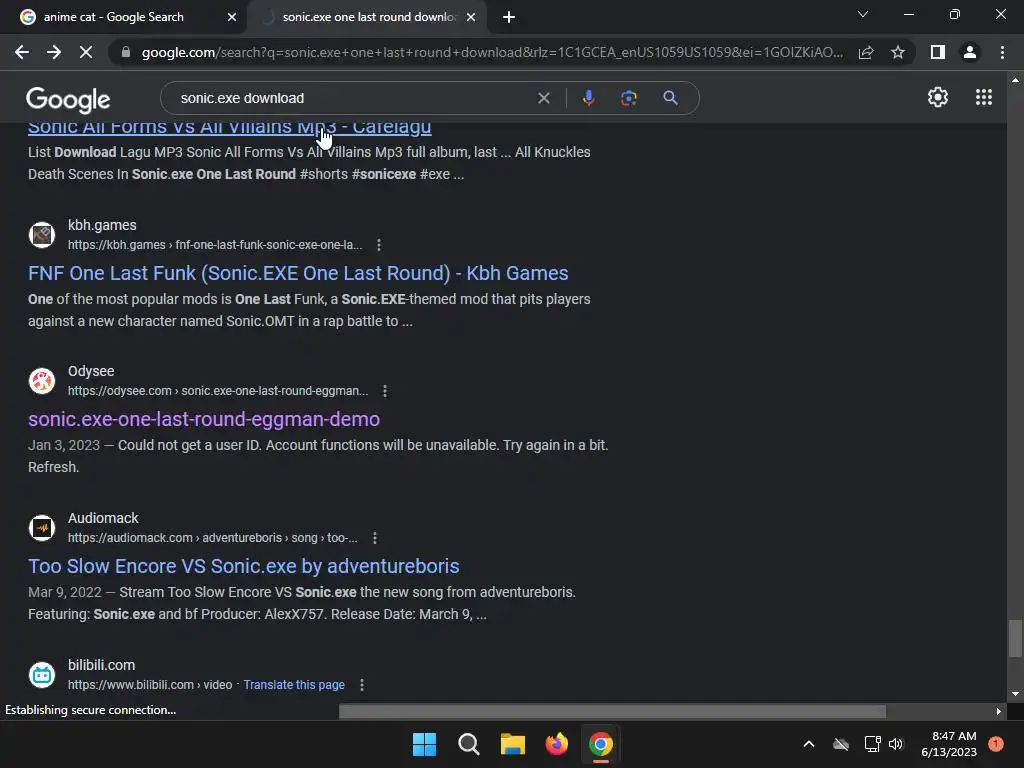The height and width of the screenshot is (768, 1024).
Task: Go forward to the next page
Action: pyautogui.click(x=54, y=52)
